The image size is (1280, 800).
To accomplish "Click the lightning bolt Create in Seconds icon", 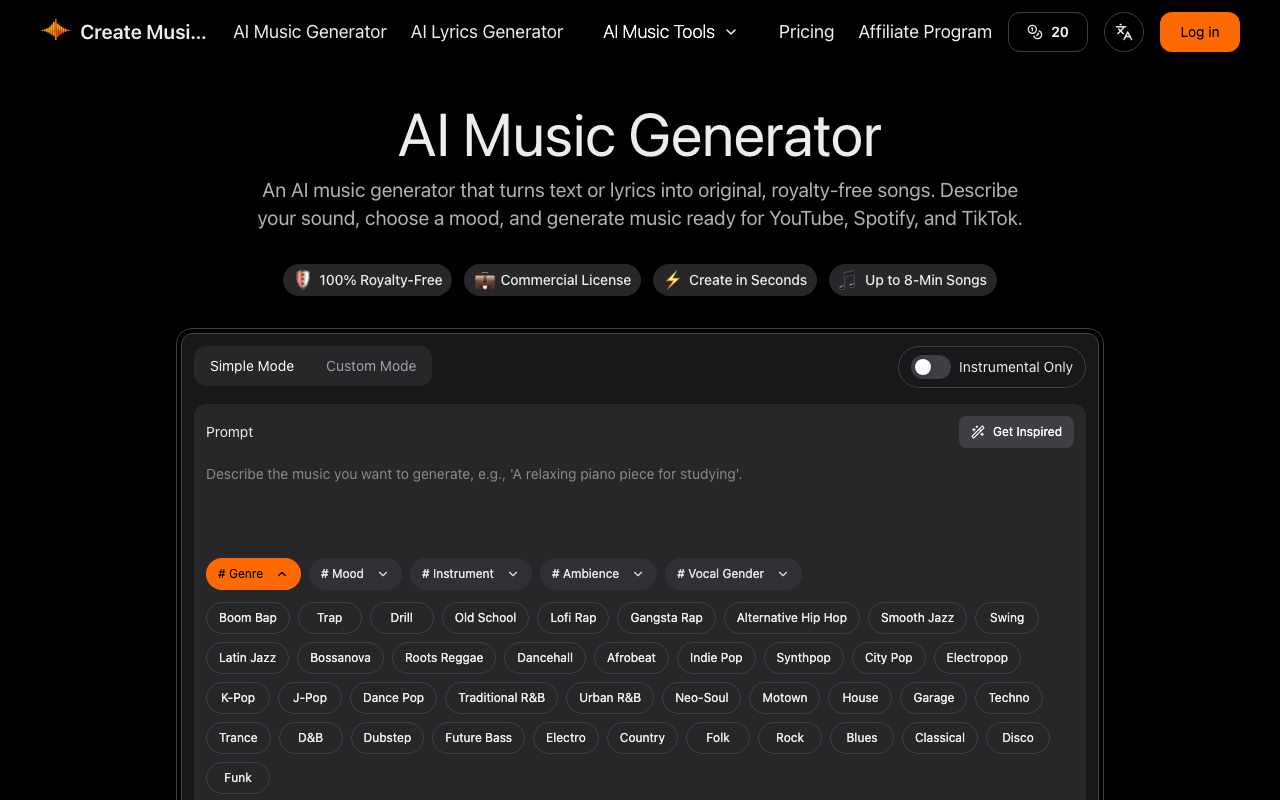I will coord(673,280).
